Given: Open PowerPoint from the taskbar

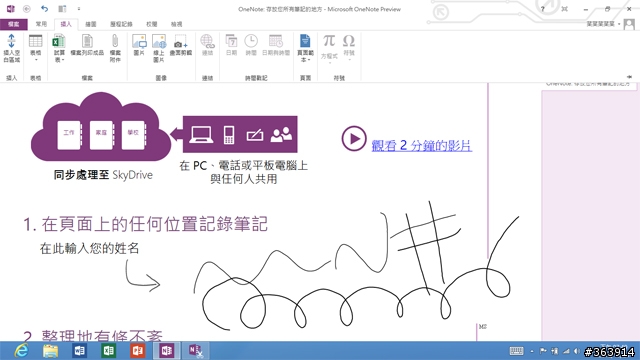Looking at the screenshot, I should [x=137, y=351].
